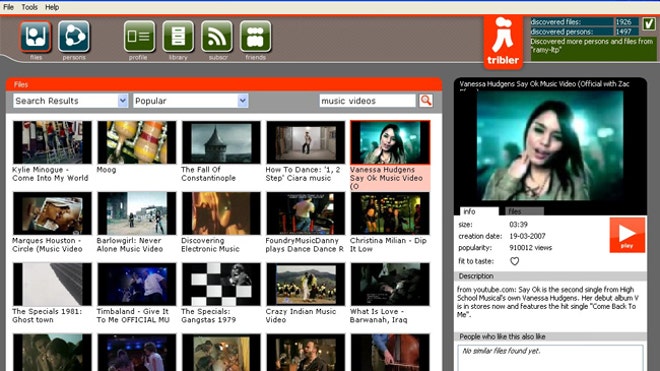Image resolution: width=660 pixels, height=371 pixels.
Task: Select Discovering Electronic Music thumbnail
Action: click(221, 214)
